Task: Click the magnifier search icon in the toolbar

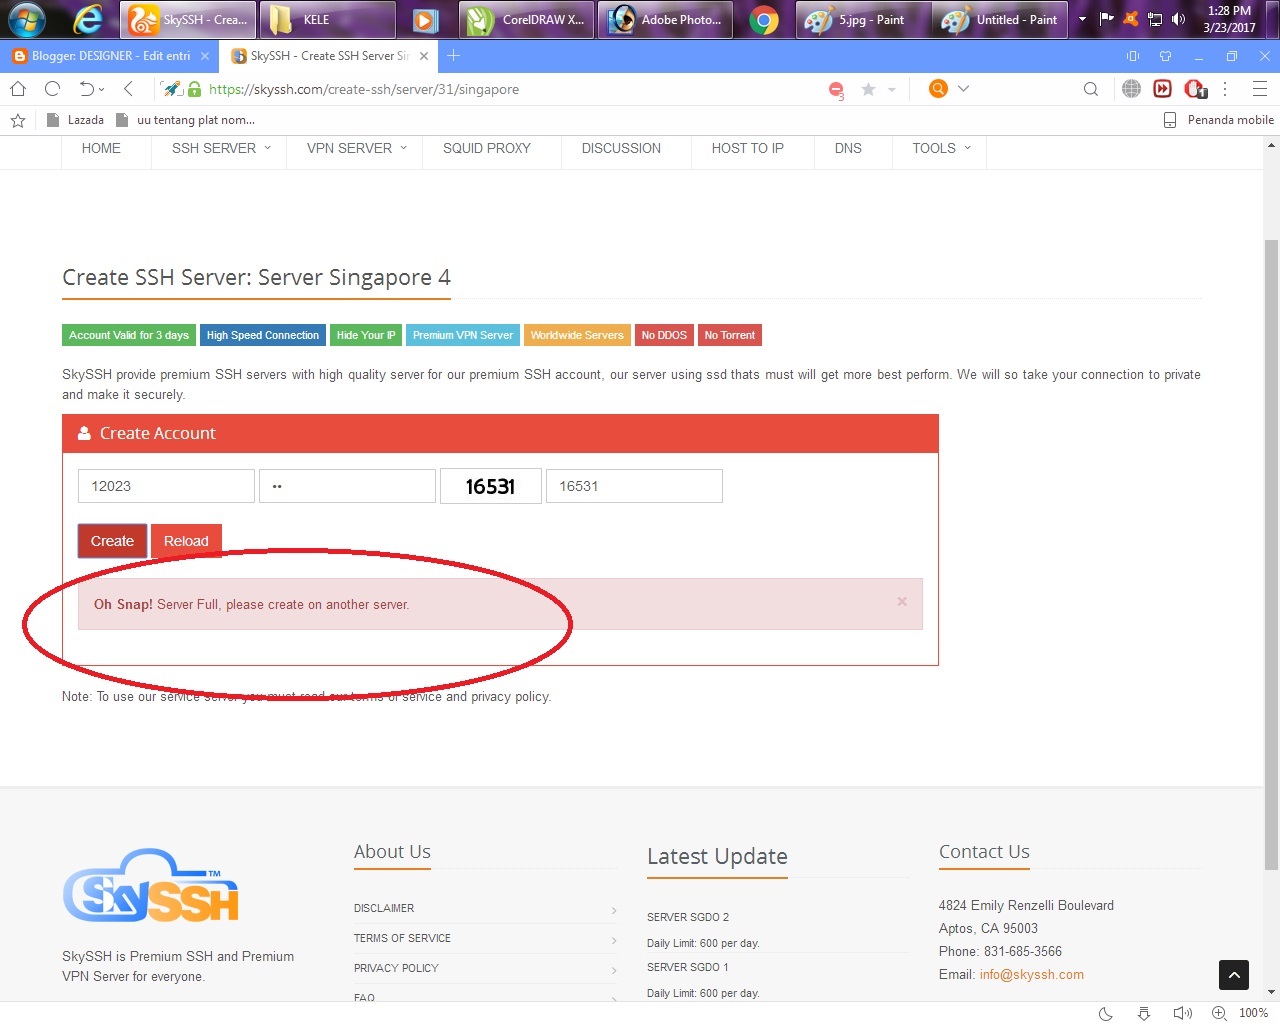Action: click(x=1090, y=88)
